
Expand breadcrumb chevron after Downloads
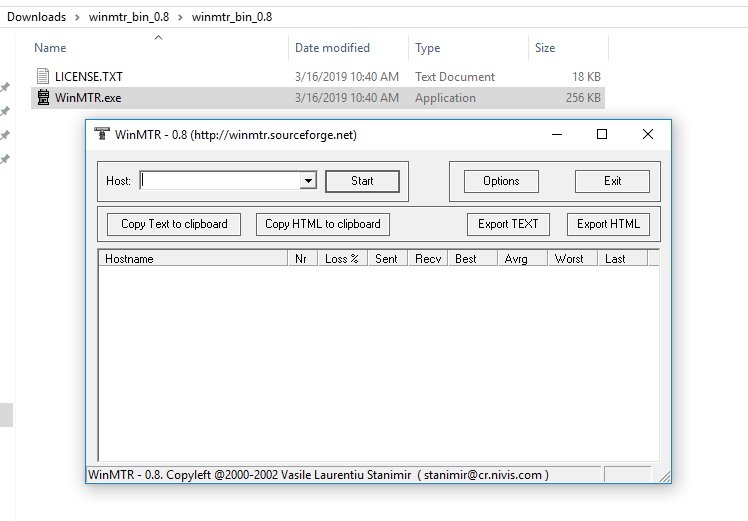pos(77,17)
